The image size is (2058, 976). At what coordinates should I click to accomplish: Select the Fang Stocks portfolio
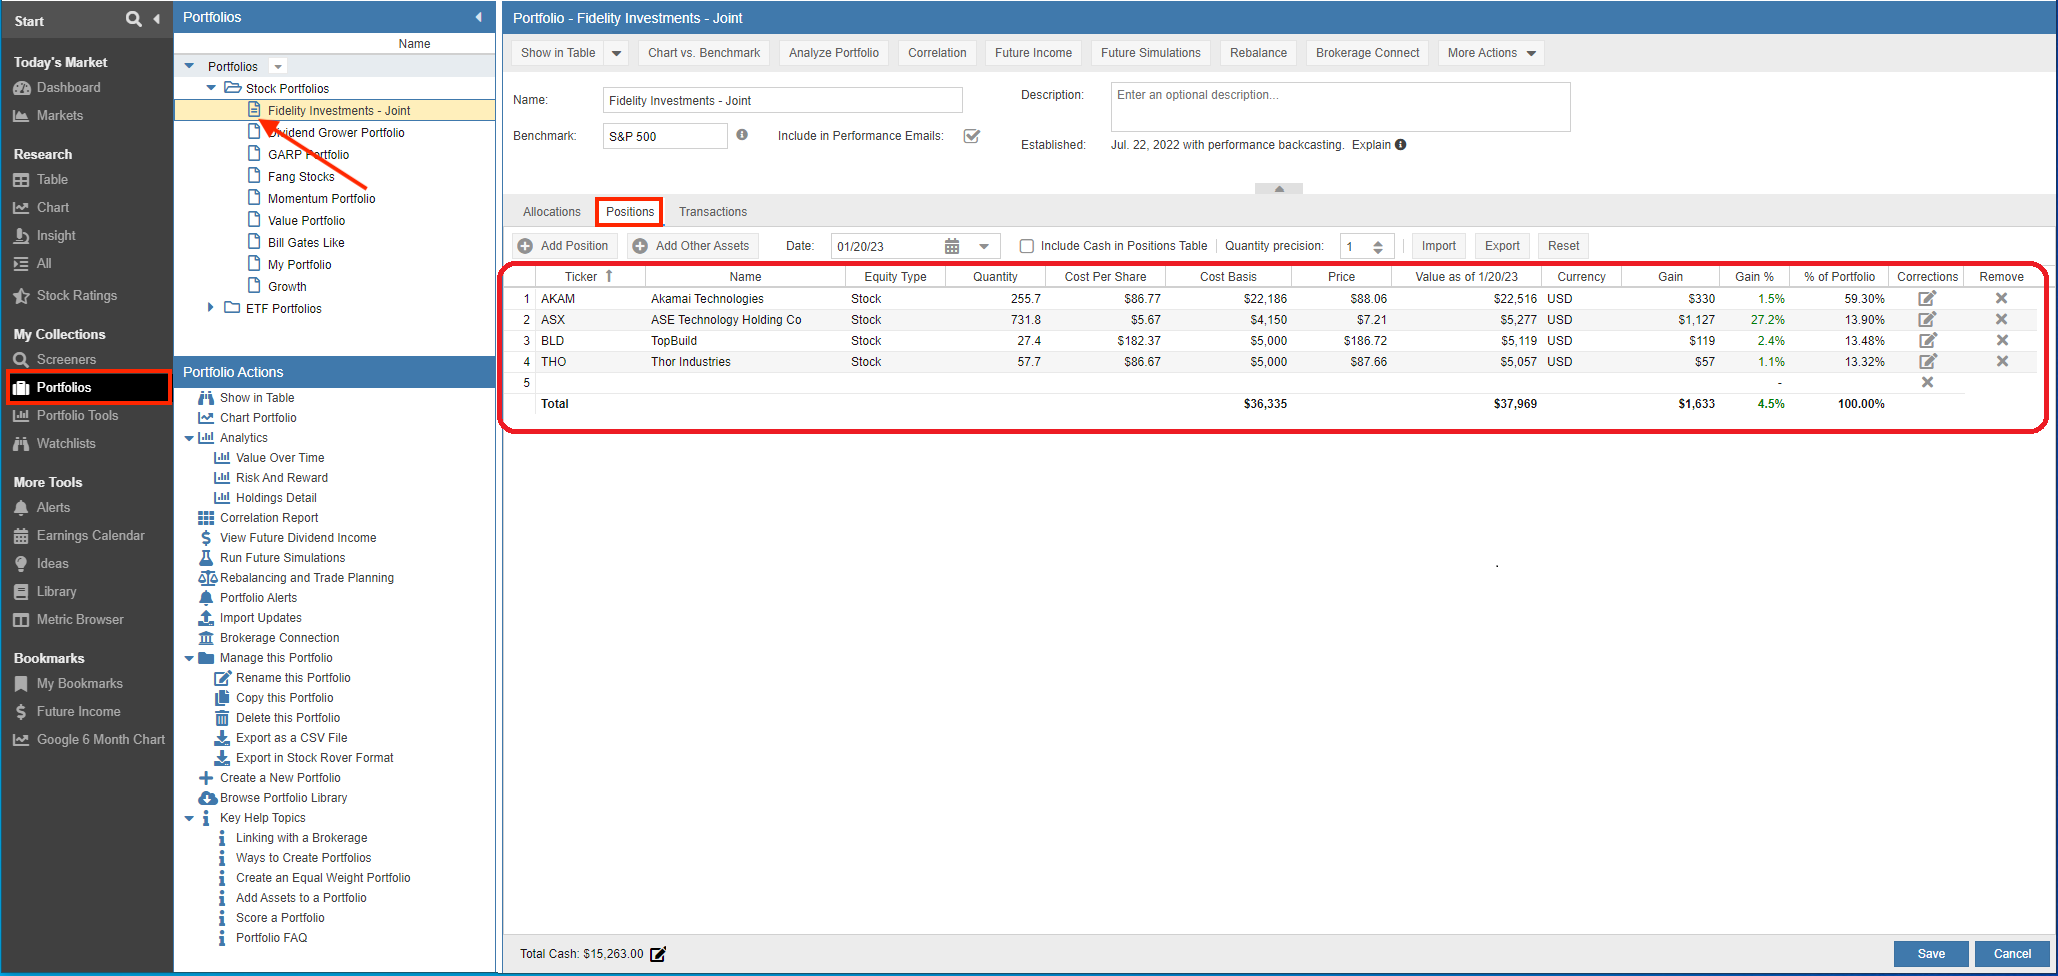tap(301, 177)
